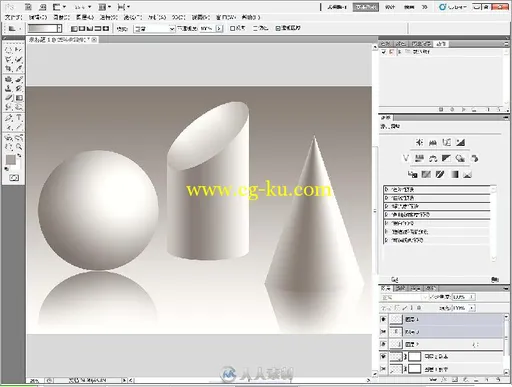This screenshot has width=512, height=387.
Task: Toggle visibility of third layer
Action: click(383, 344)
